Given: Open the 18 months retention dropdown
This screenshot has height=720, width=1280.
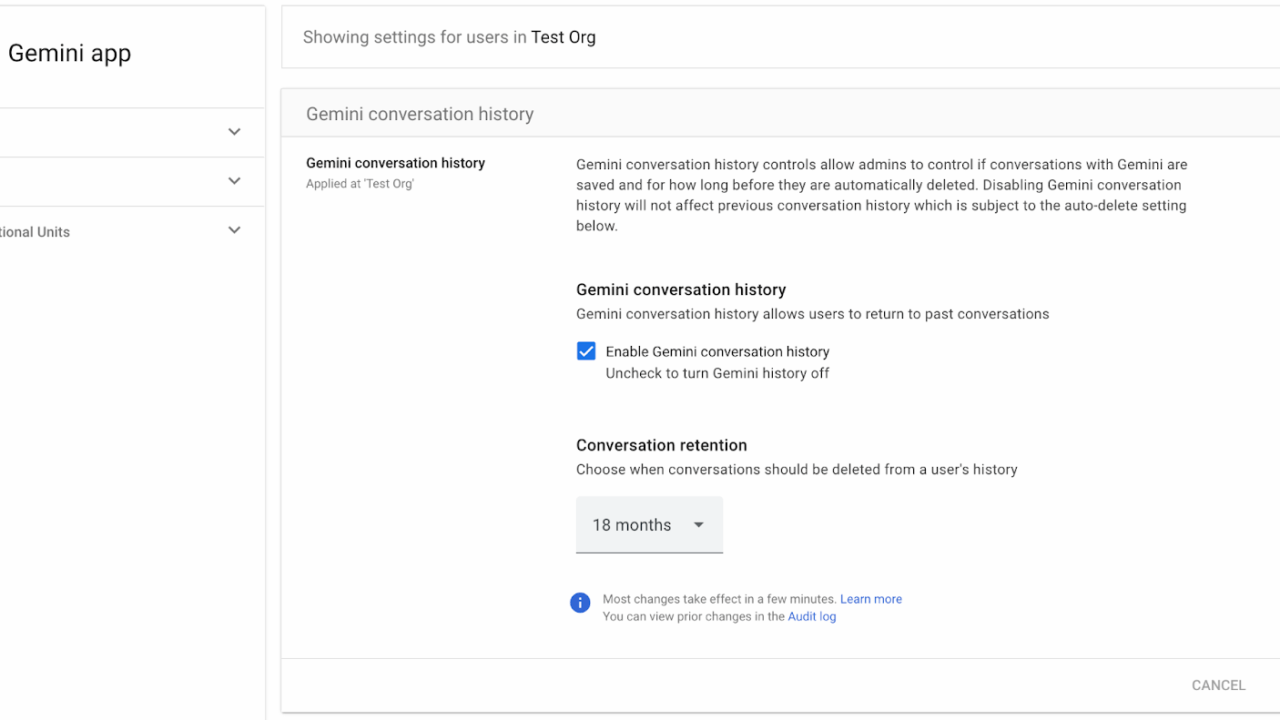Looking at the screenshot, I should point(649,525).
